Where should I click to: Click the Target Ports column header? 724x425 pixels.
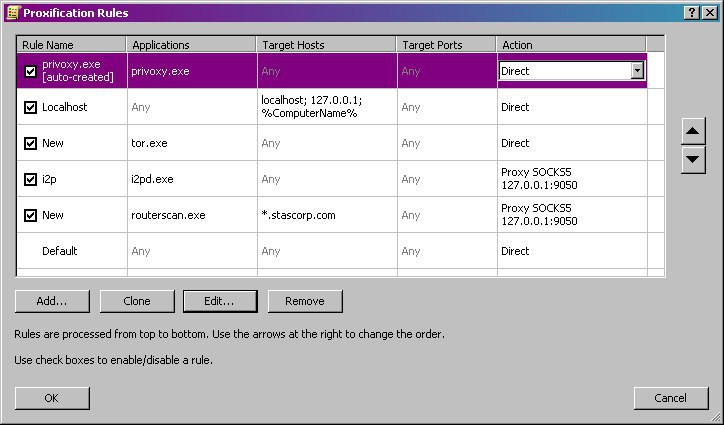pos(446,45)
